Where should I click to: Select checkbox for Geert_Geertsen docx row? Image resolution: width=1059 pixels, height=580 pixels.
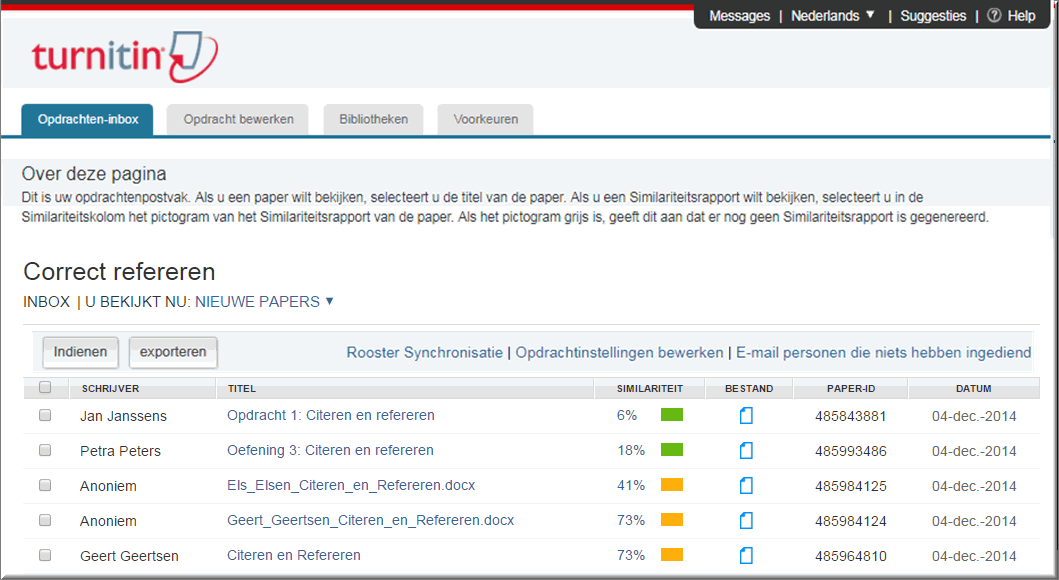coord(45,521)
